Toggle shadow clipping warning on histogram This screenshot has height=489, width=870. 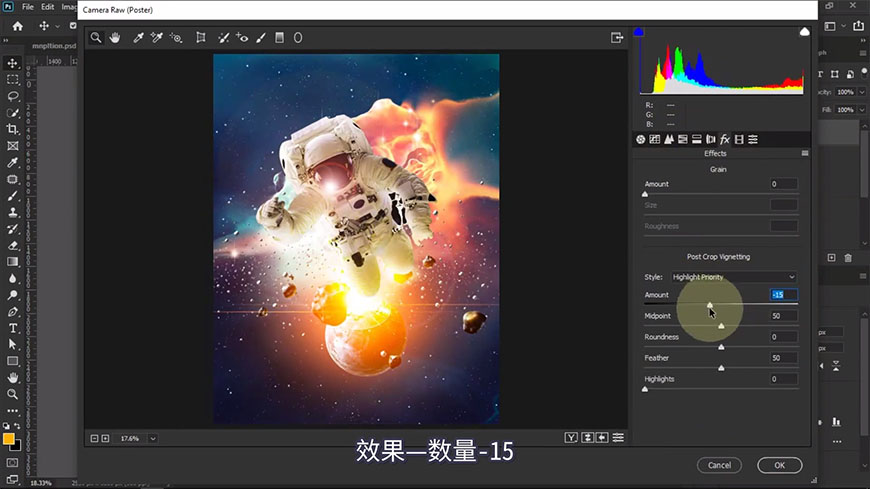click(639, 32)
